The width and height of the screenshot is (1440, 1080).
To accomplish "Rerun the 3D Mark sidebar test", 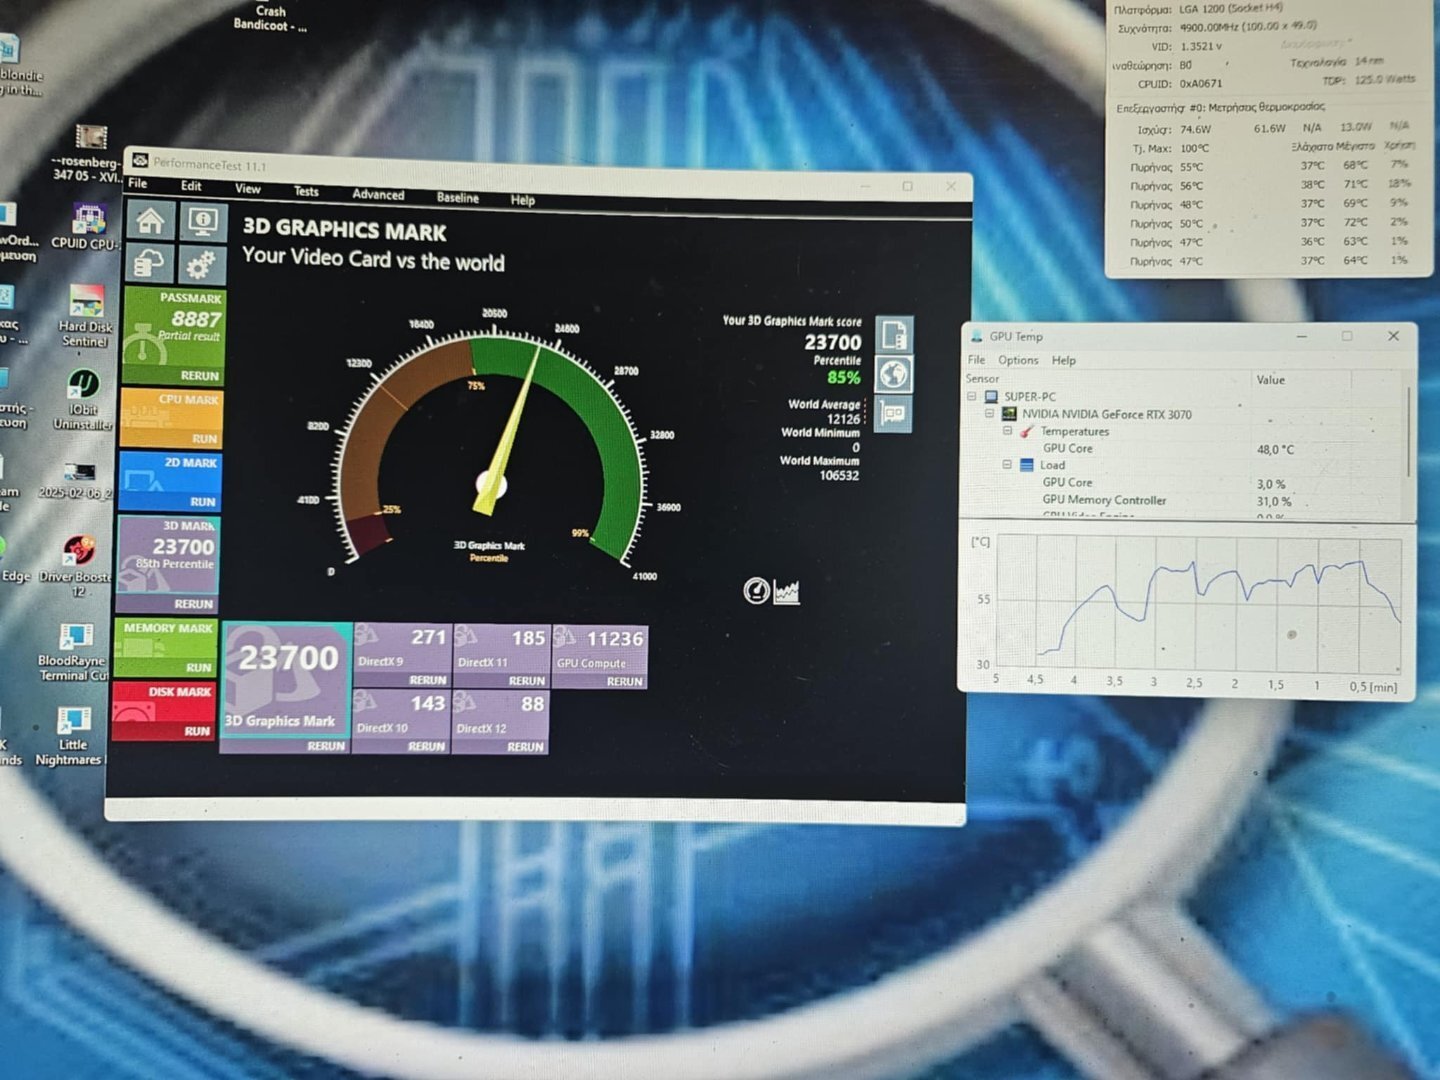I will (x=194, y=604).
